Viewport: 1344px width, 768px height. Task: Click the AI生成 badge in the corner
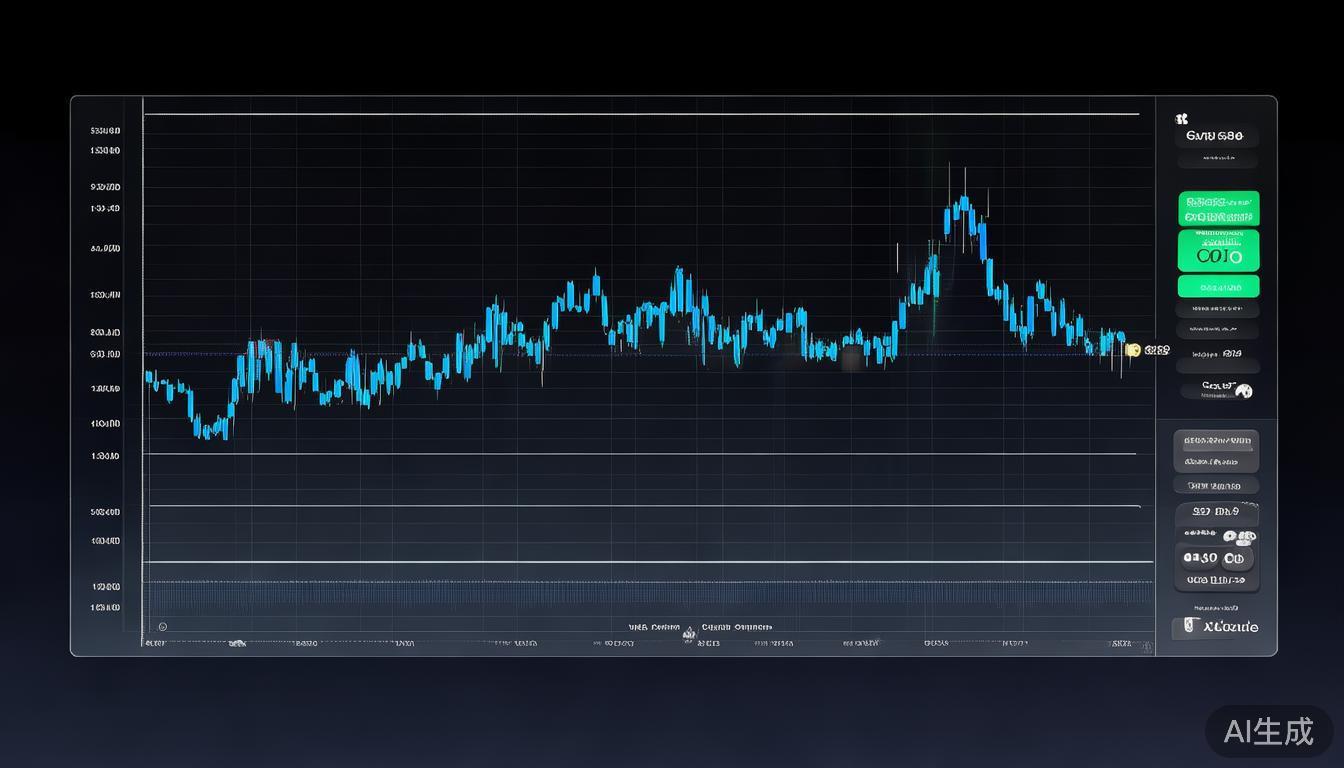[1268, 732]
